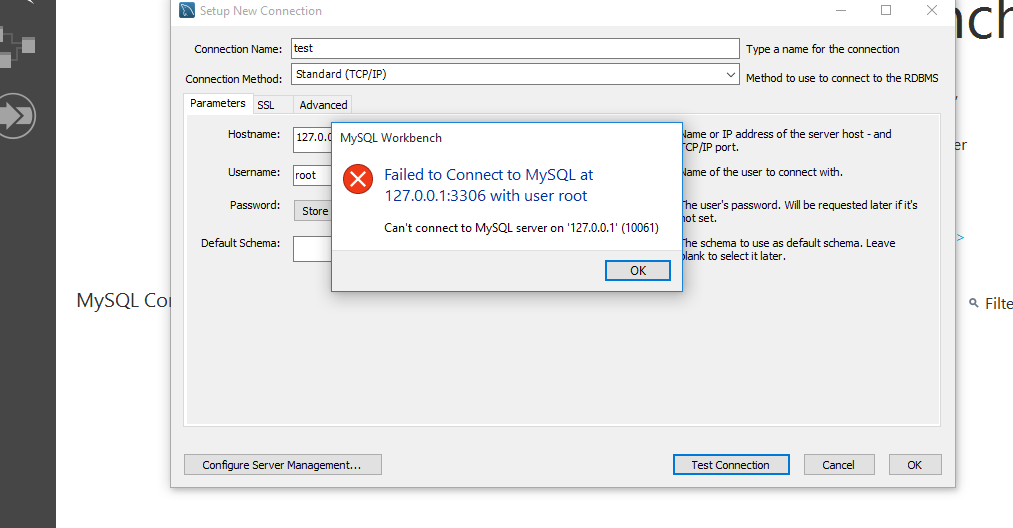Open the SSL tab

coord(265,105)
